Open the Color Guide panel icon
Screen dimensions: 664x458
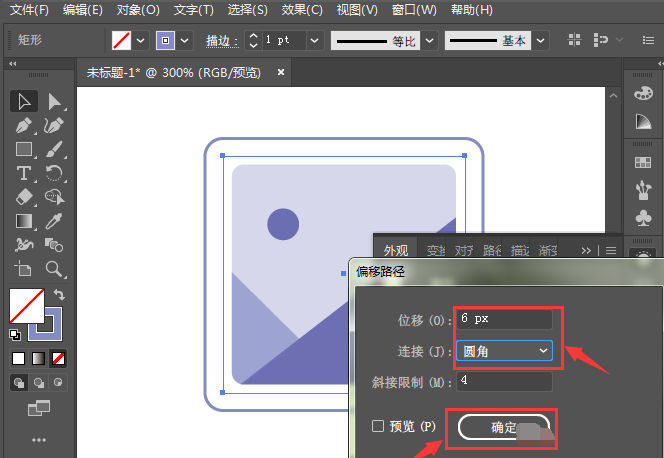tap(643, 121)
